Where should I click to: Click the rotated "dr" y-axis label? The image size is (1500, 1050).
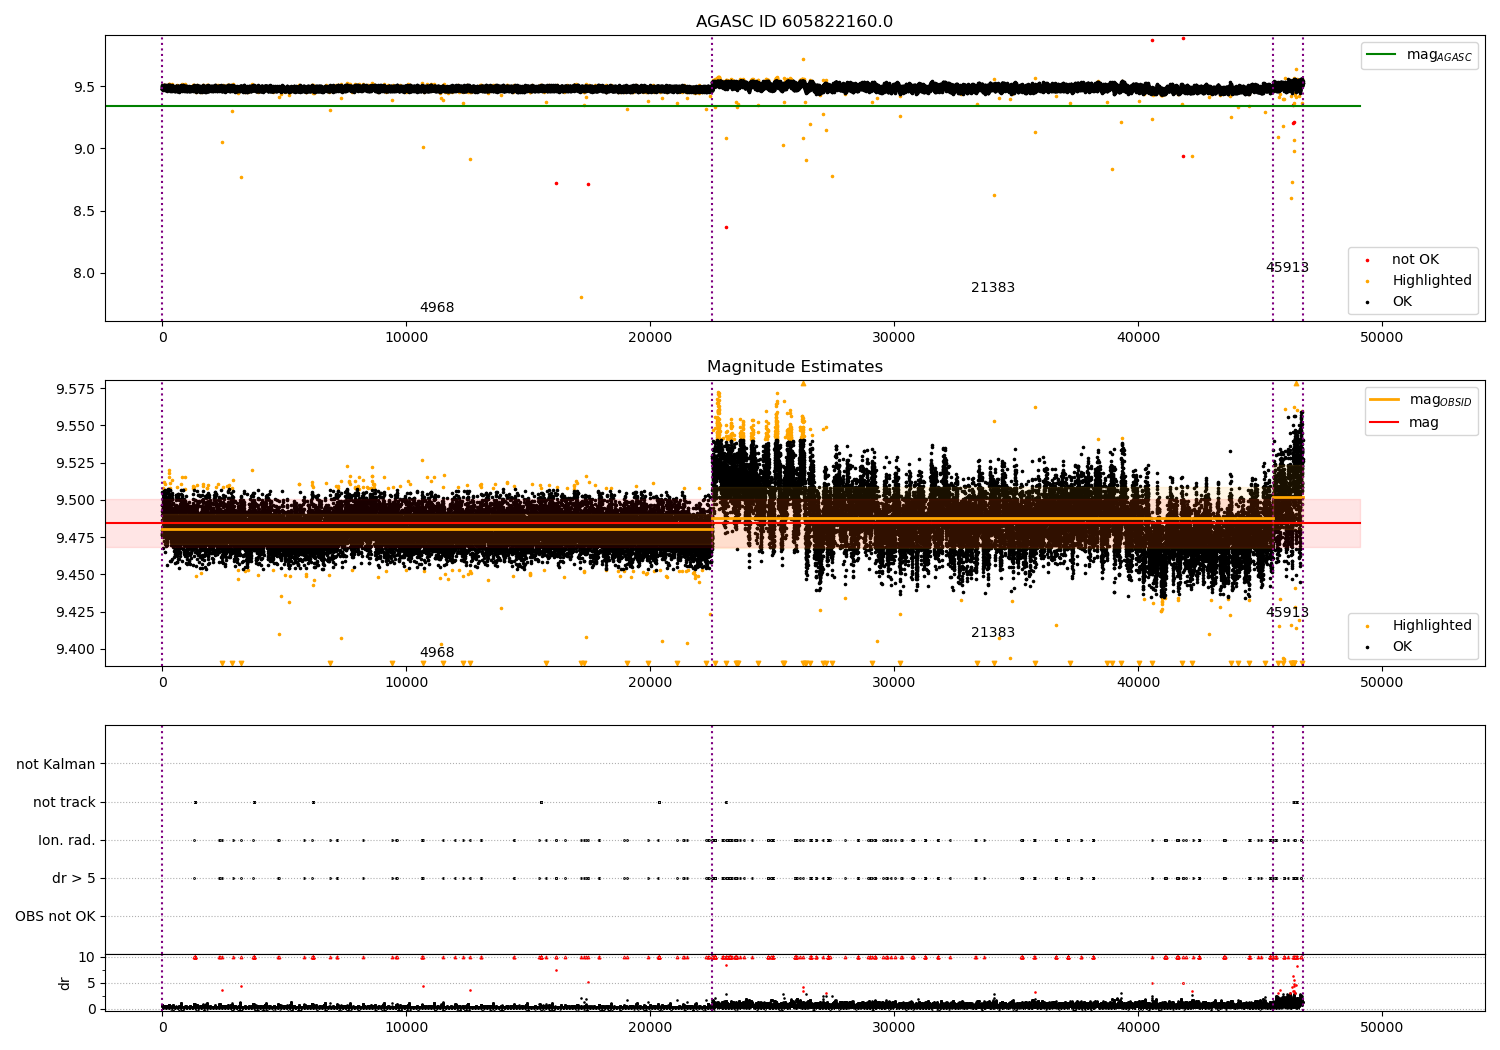[x=65, y=983]
